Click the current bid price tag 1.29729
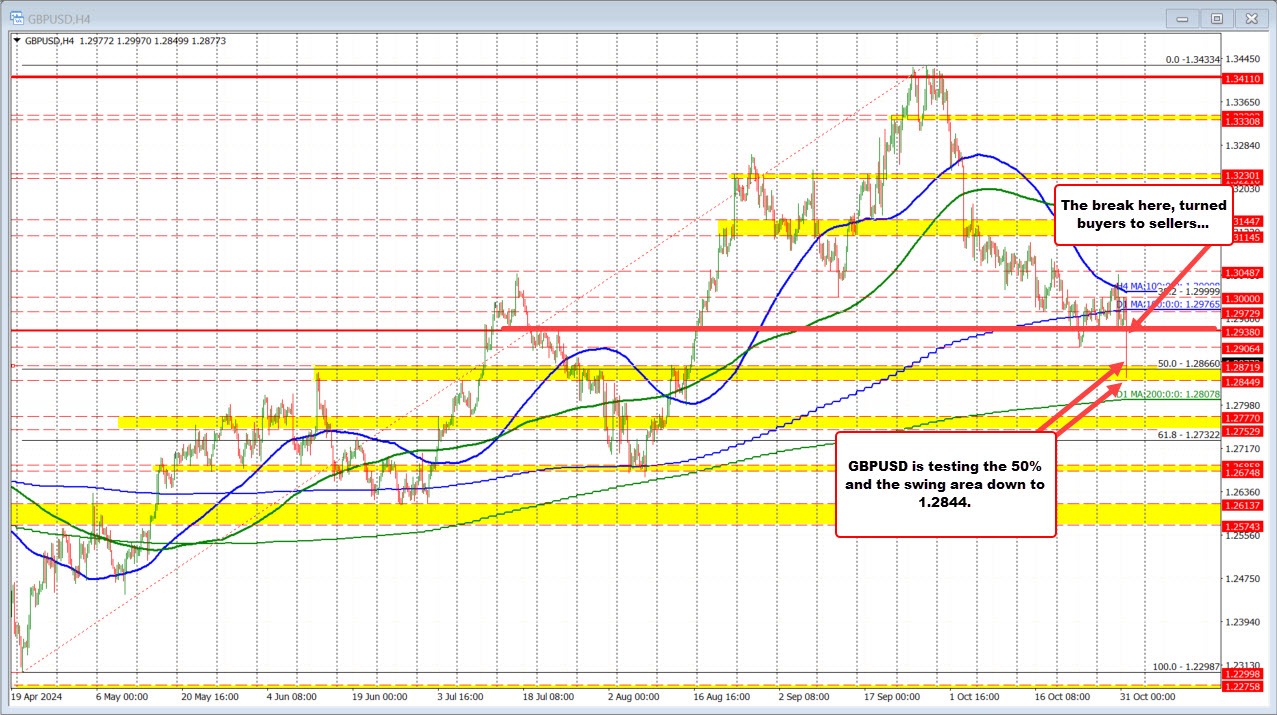This screenshot has width=1277, height=715. click(x=1246, y=314)
